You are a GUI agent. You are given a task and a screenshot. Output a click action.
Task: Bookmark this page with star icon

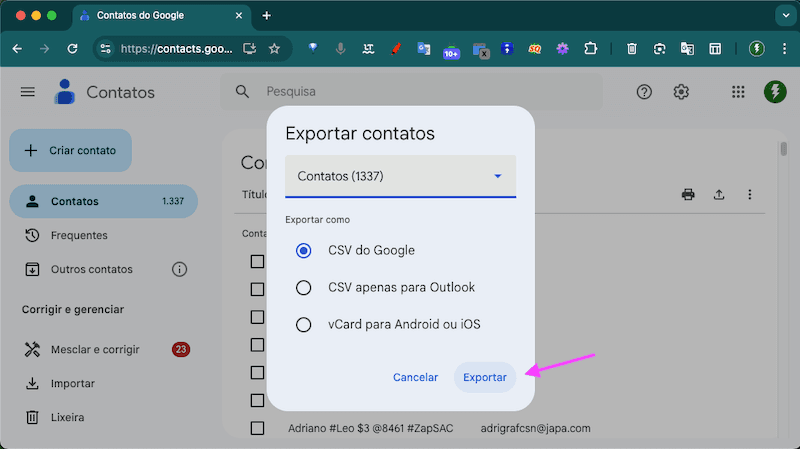[x=274, y=49]
